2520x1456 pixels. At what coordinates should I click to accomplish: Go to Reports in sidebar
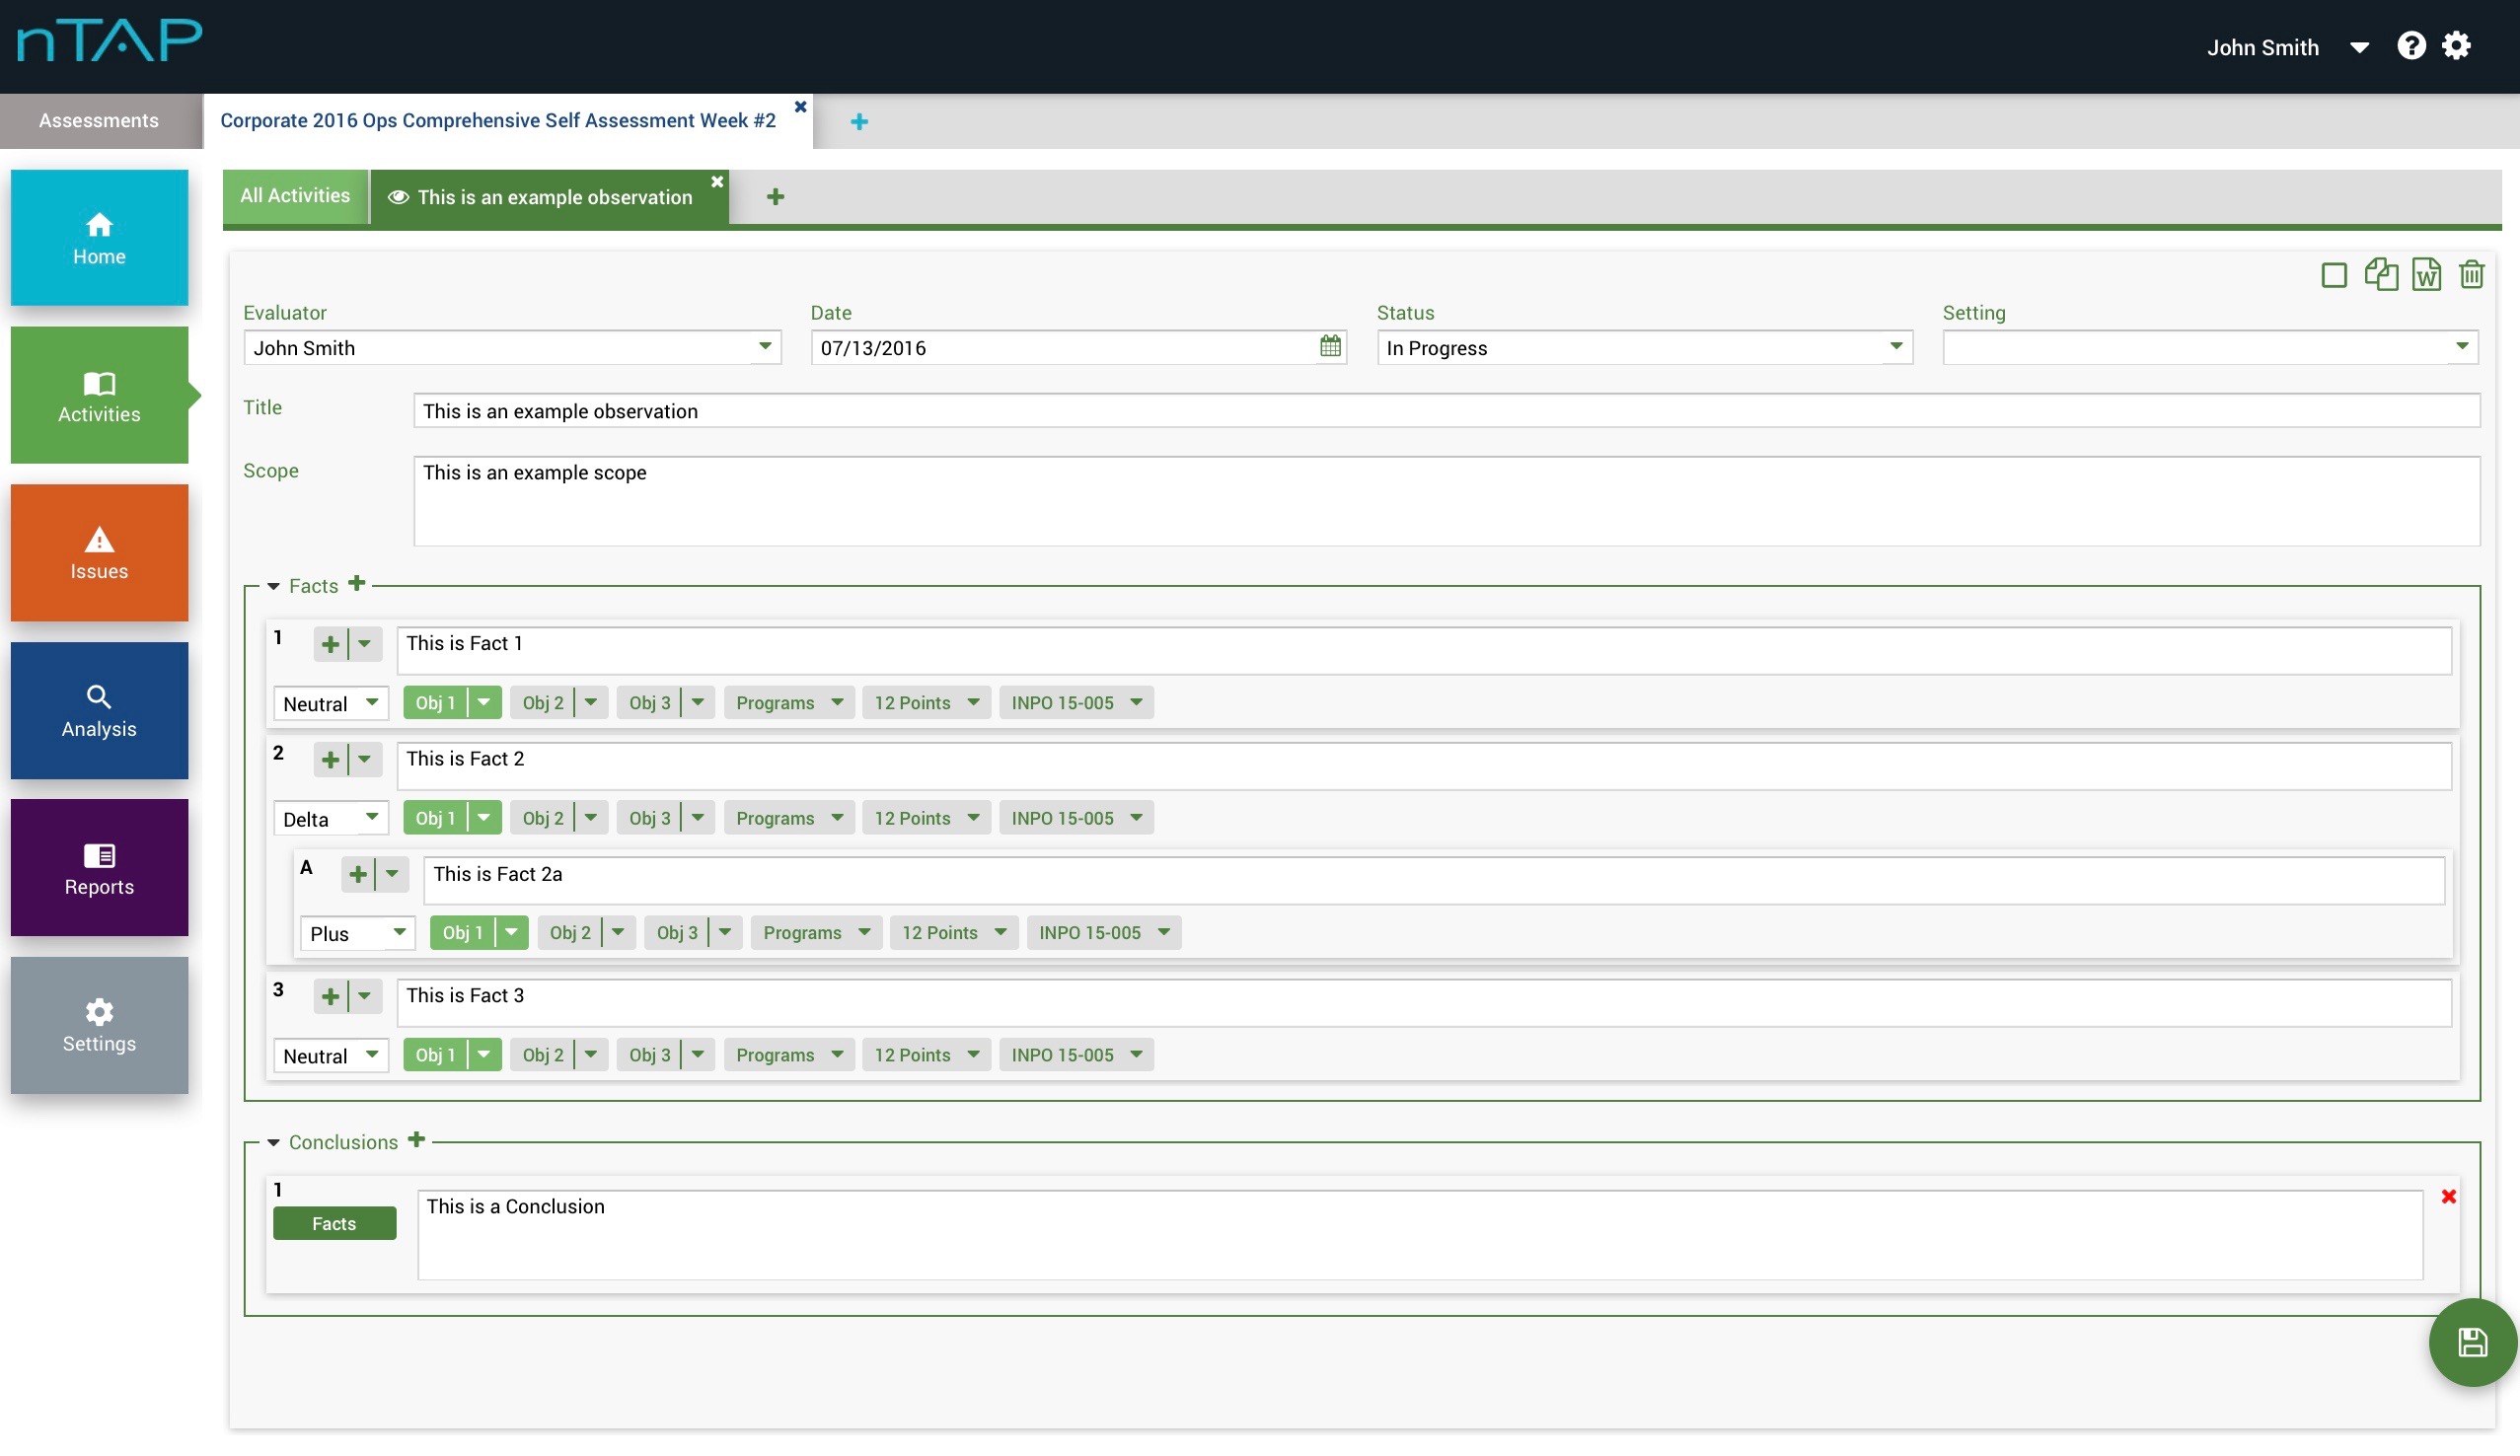pos(99,868)
